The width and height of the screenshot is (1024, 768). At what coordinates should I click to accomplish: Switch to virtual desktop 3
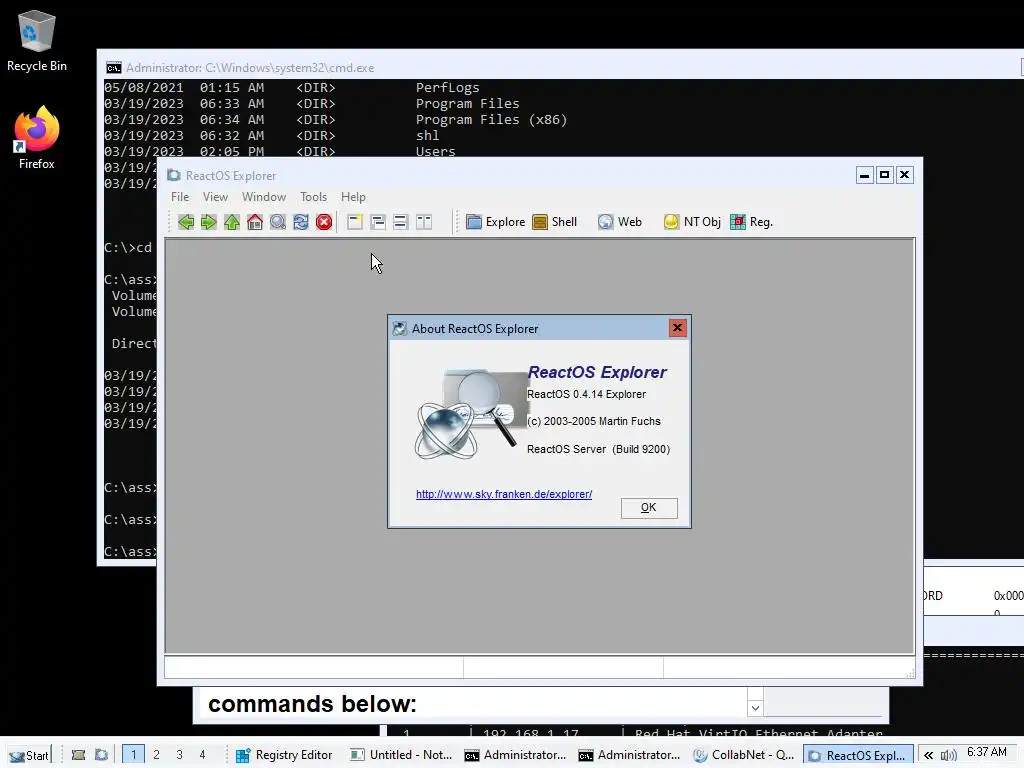pyautogui.click(x=179, y=755)
